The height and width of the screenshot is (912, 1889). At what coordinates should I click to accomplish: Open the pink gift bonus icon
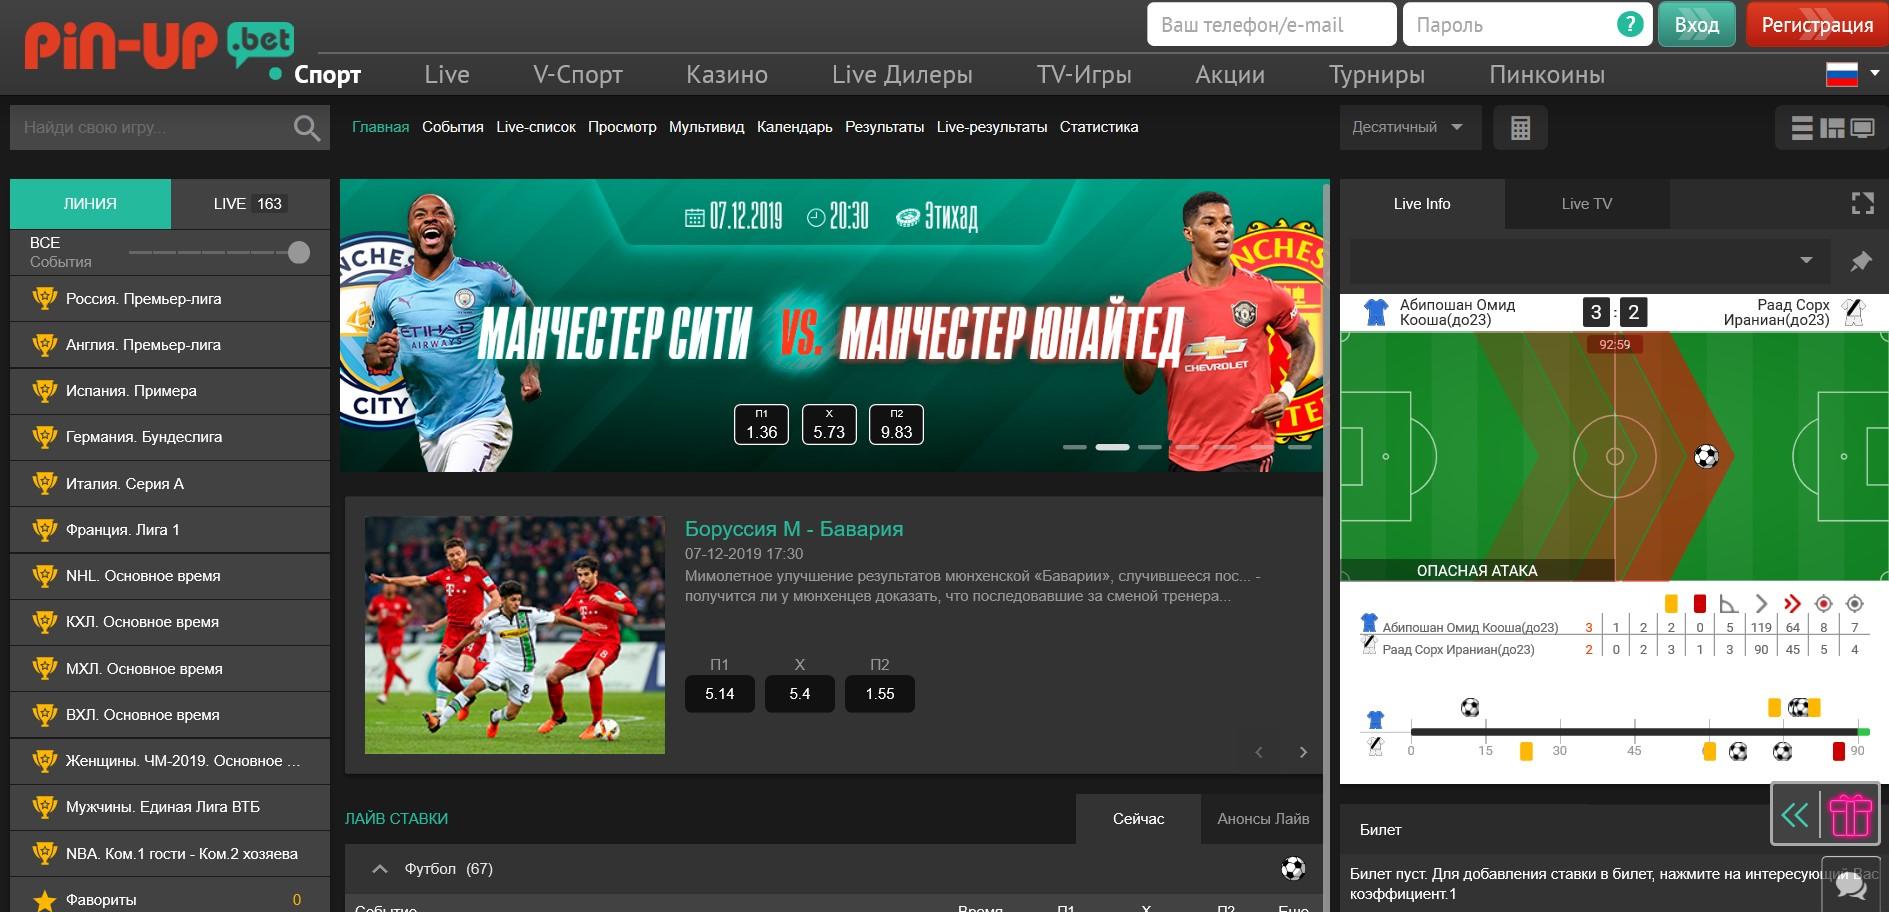coord(1850,816)
